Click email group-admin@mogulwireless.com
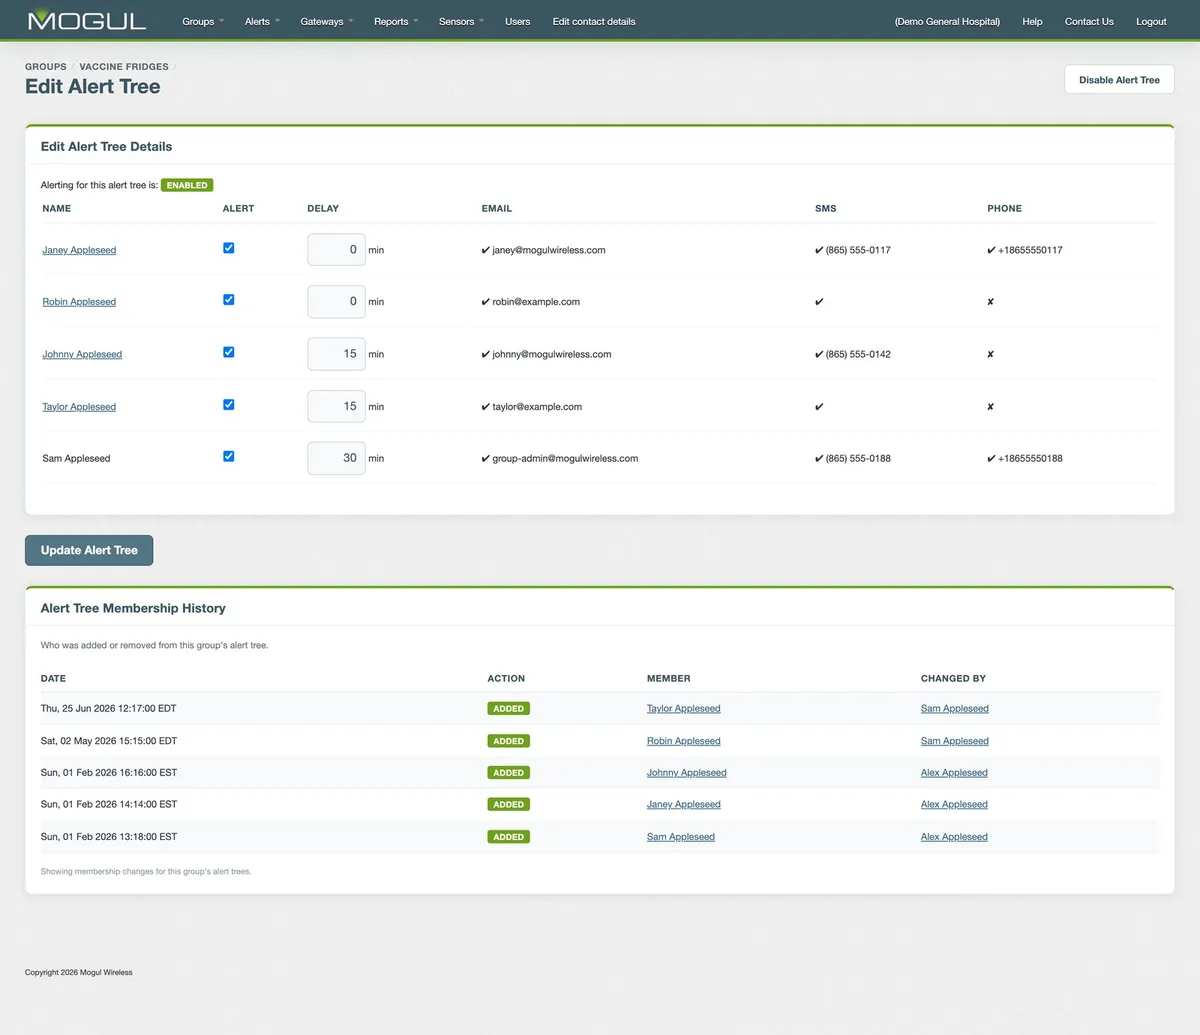The height and width of the screenshot is (1035, 1200). [x=565, y=458]
